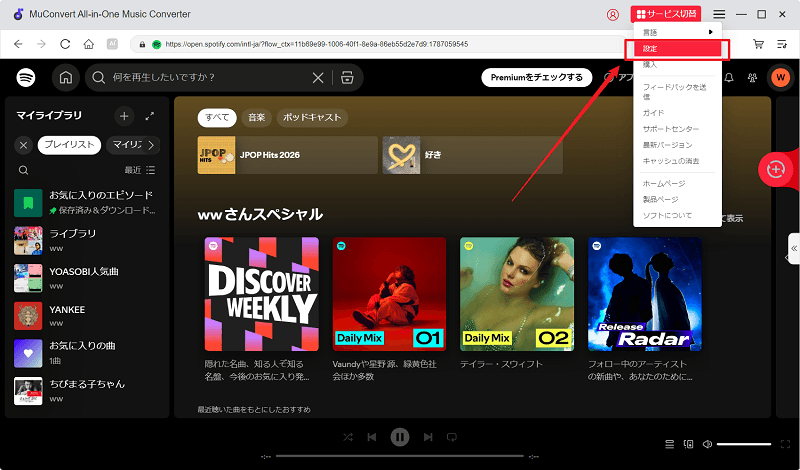Click the Spotify logo
The image size is (800, 470).
click(26, 78)
